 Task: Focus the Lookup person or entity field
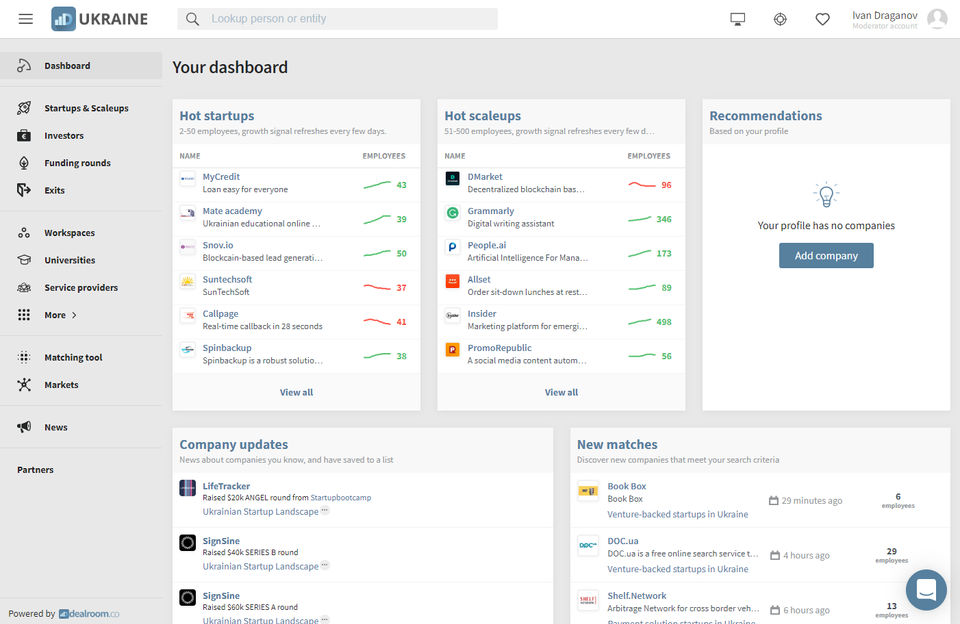[337, 19]
